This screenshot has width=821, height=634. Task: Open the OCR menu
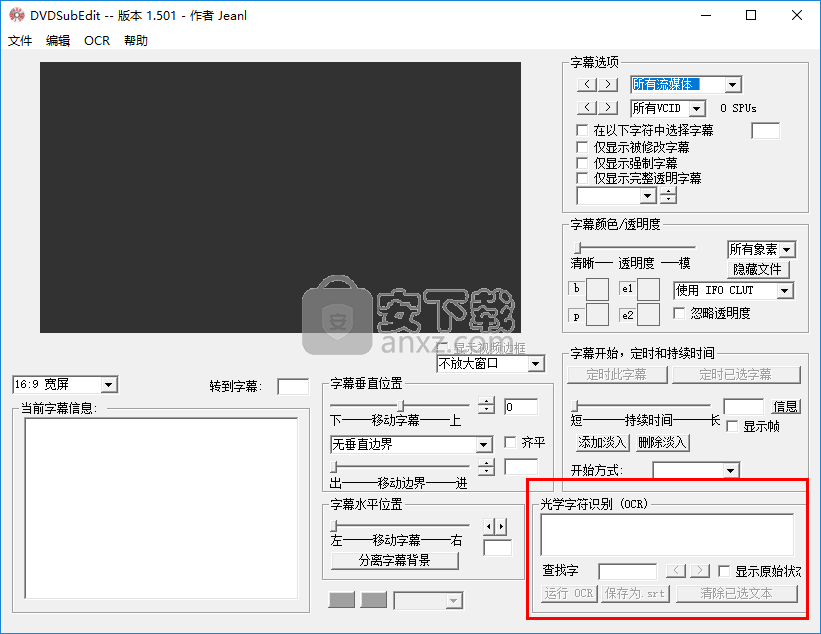[97, 40]
